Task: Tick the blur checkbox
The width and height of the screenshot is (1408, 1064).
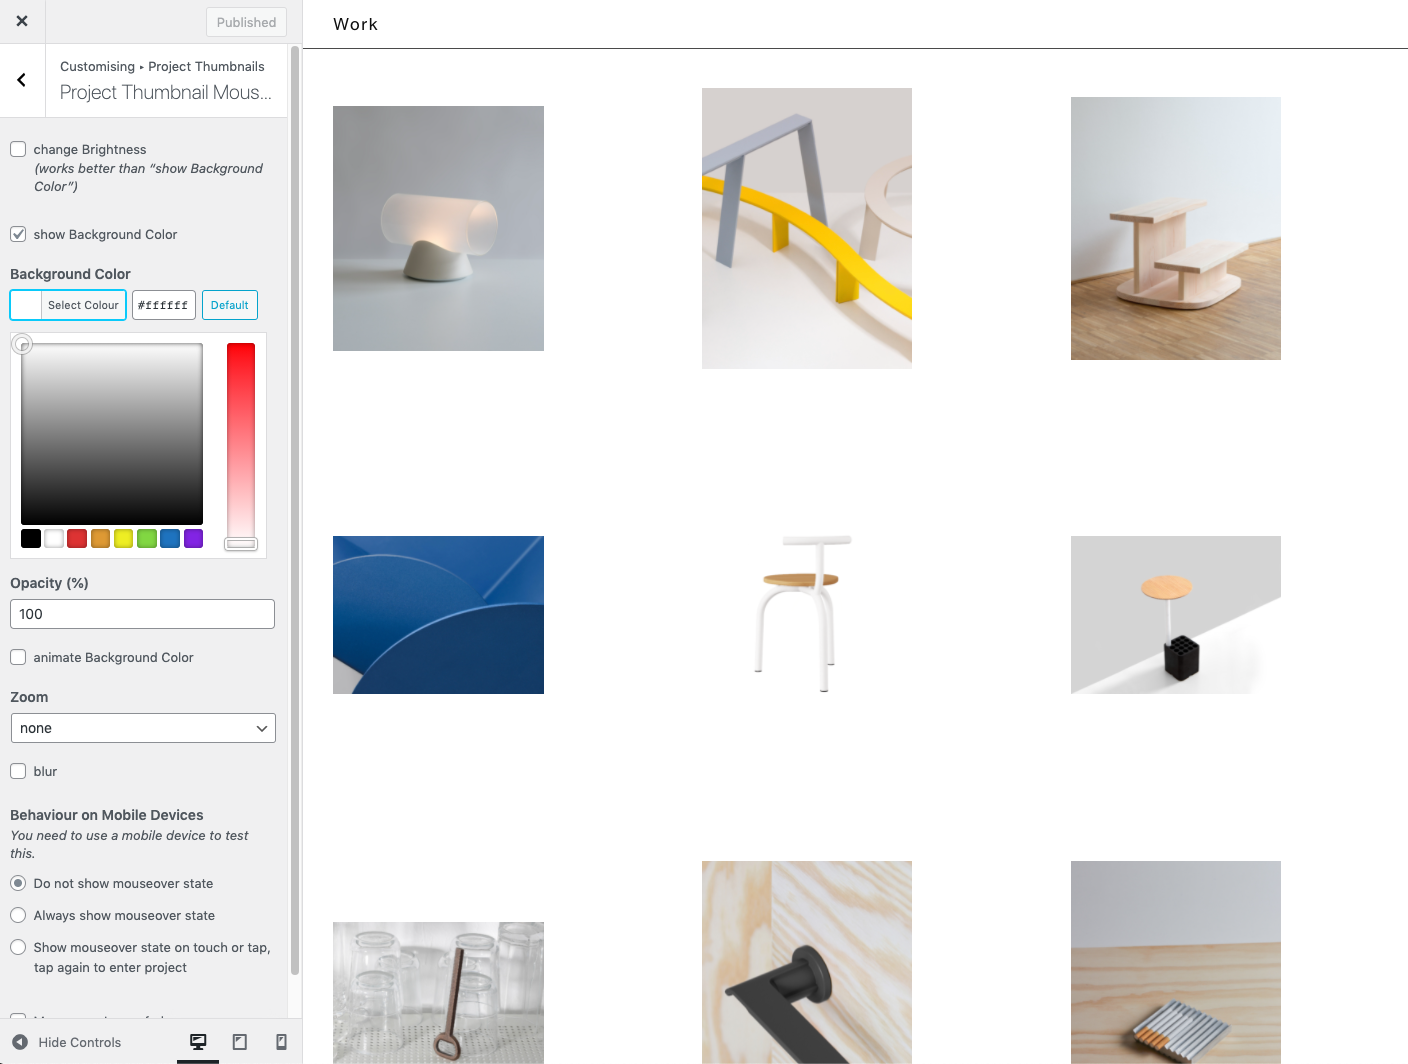Action: pyautogui.click(x=18, y=771)
